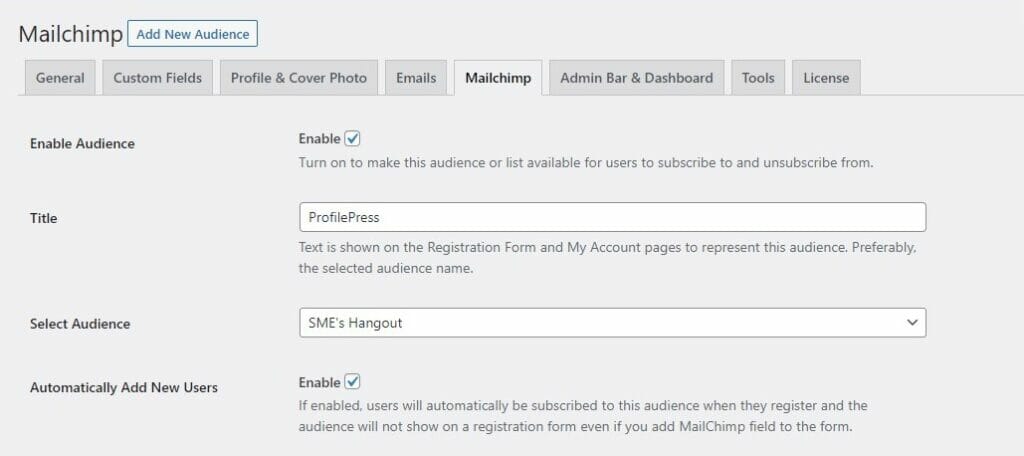Select the Emails tab
Viewport: 1024px width, 456px height.
(416, 78)
